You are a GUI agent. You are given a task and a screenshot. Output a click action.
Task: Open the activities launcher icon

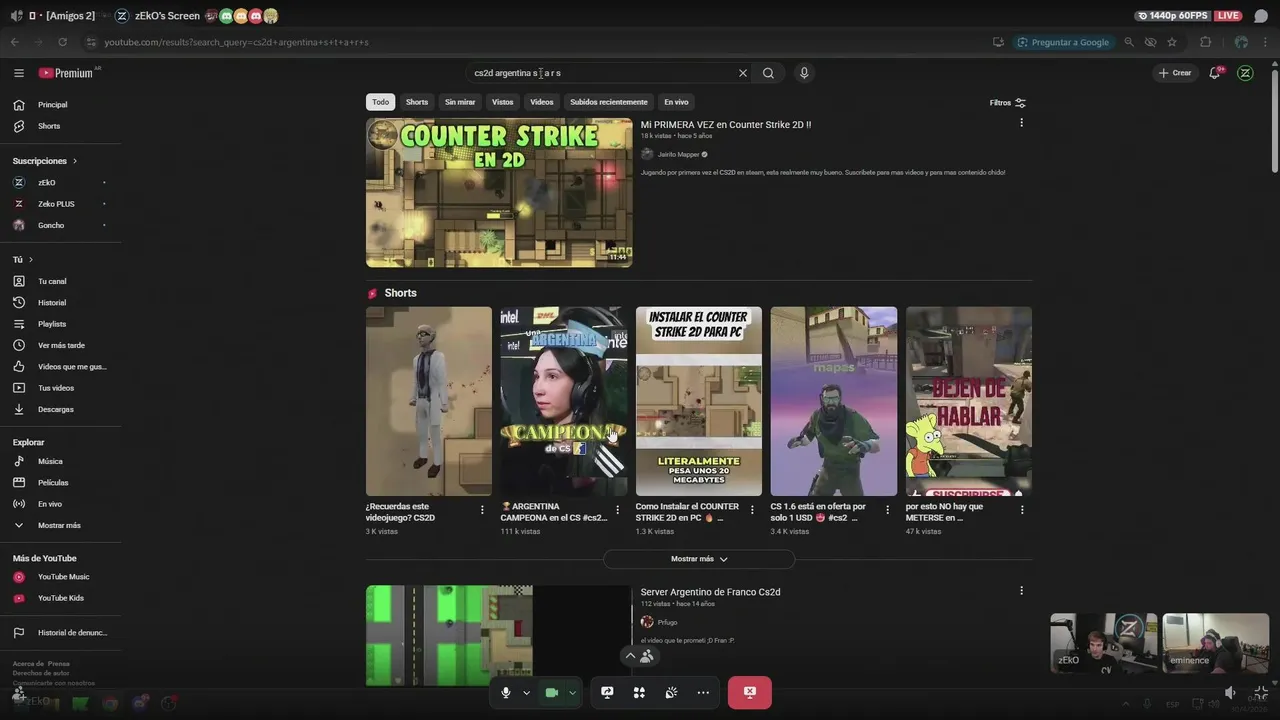639,692
